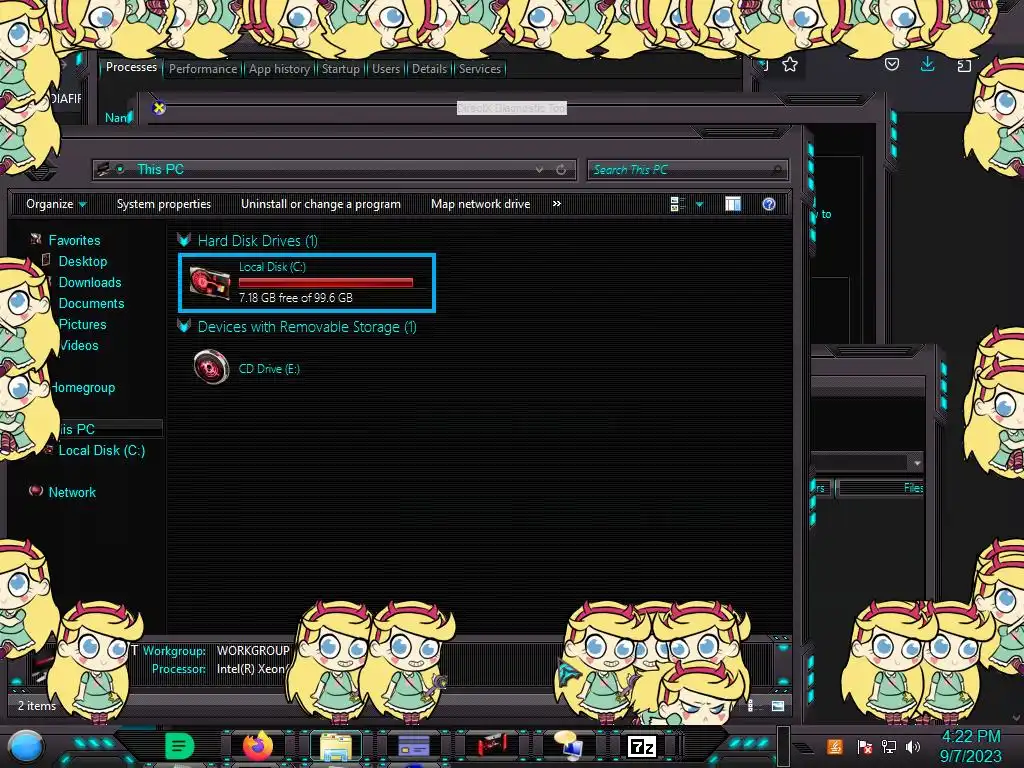This screenshot has width=1024, height=768.
Task: Open Homegroup in navigation pane
Action: 83,387
